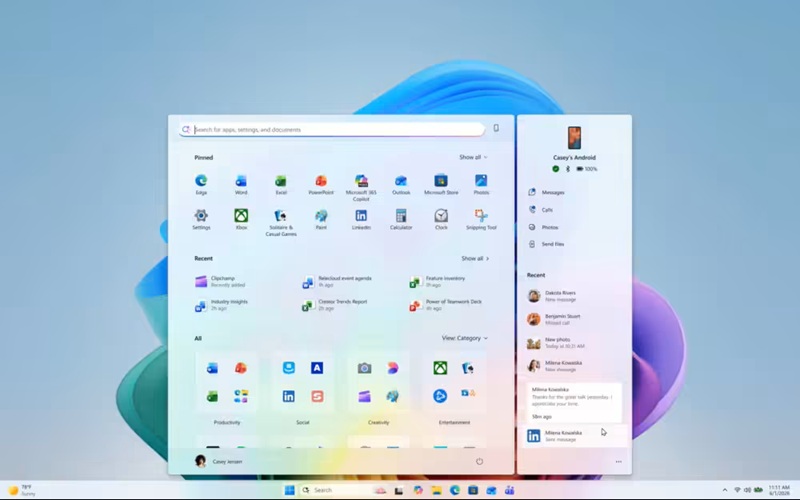Select Send files in the phone panel
The width and height of the screenshot is (800, 500).
pos(546,244)
